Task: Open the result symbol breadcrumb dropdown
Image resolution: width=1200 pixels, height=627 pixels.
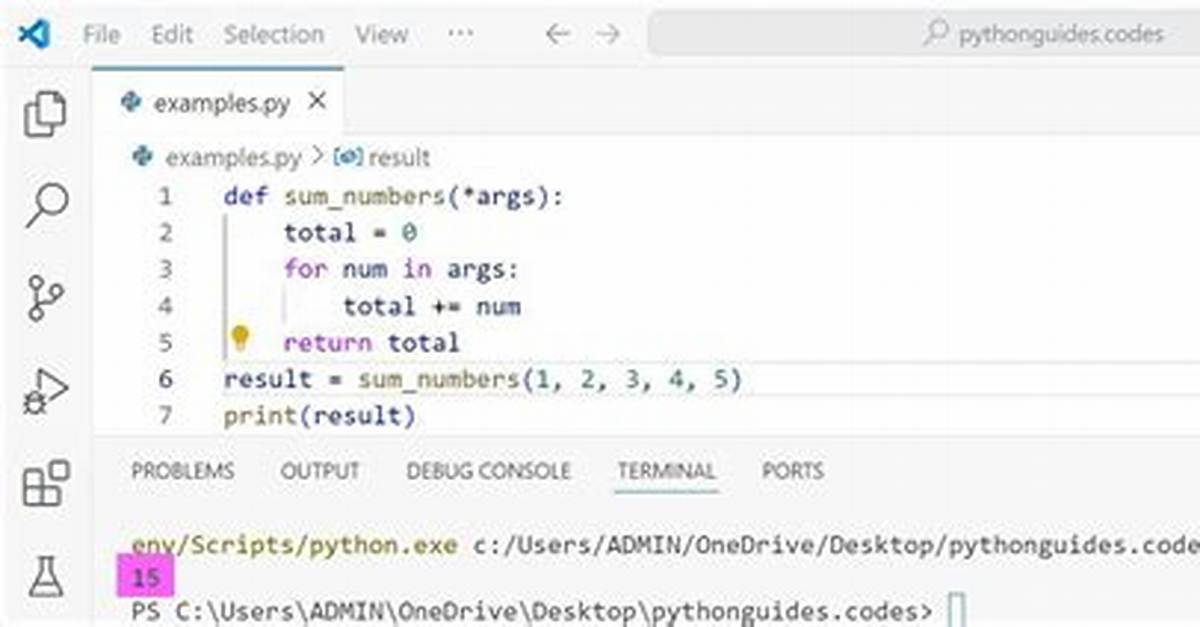Action: click(x=383, y=158)
